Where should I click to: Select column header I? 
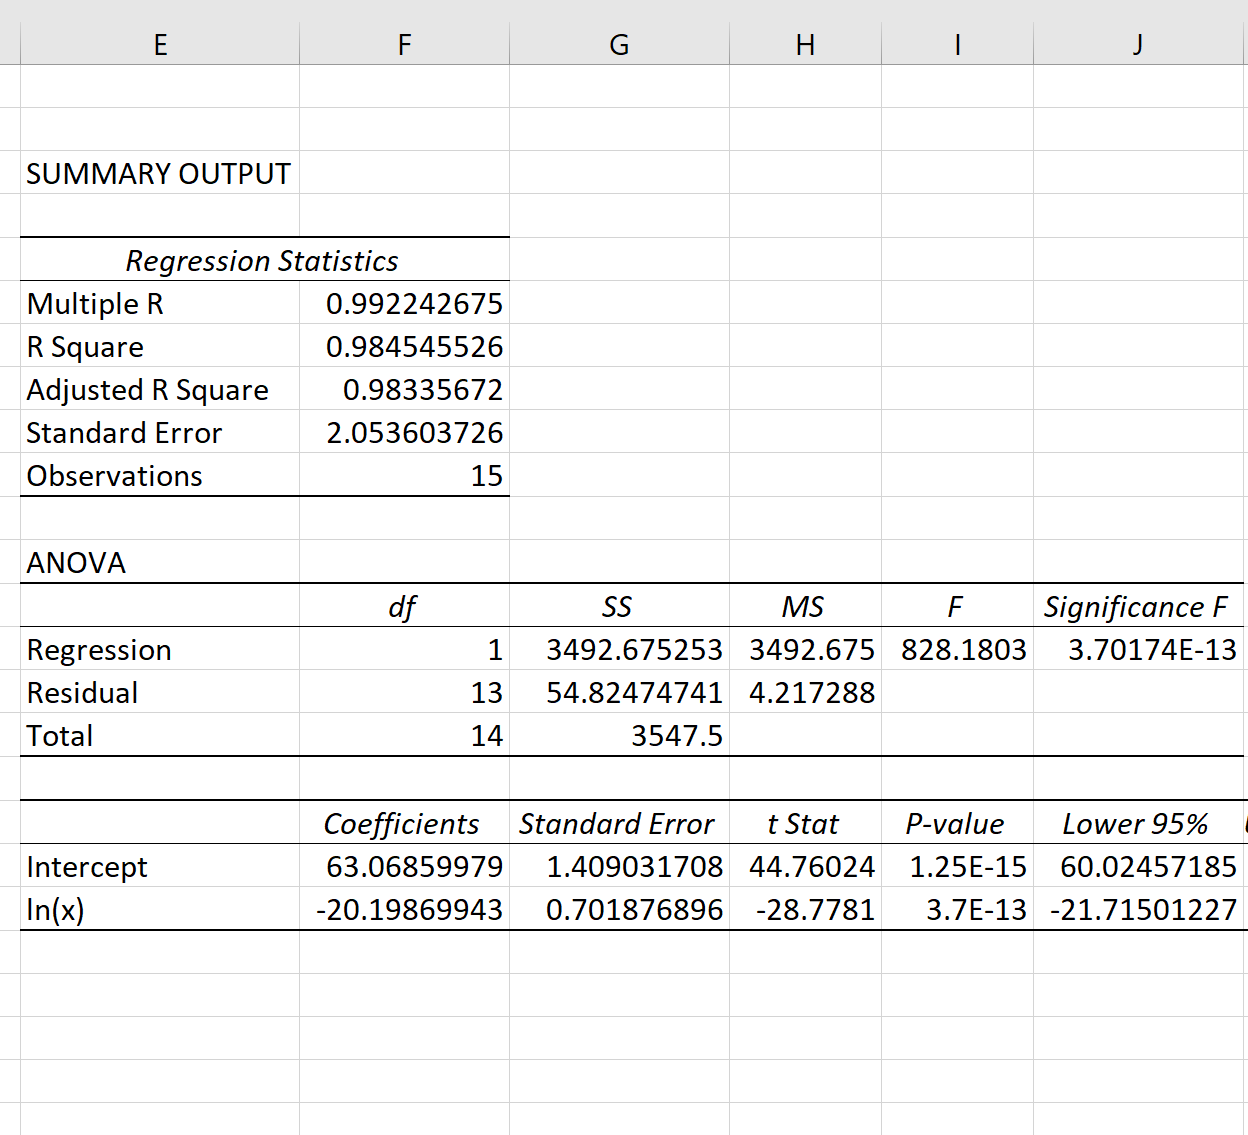(957, 44)
